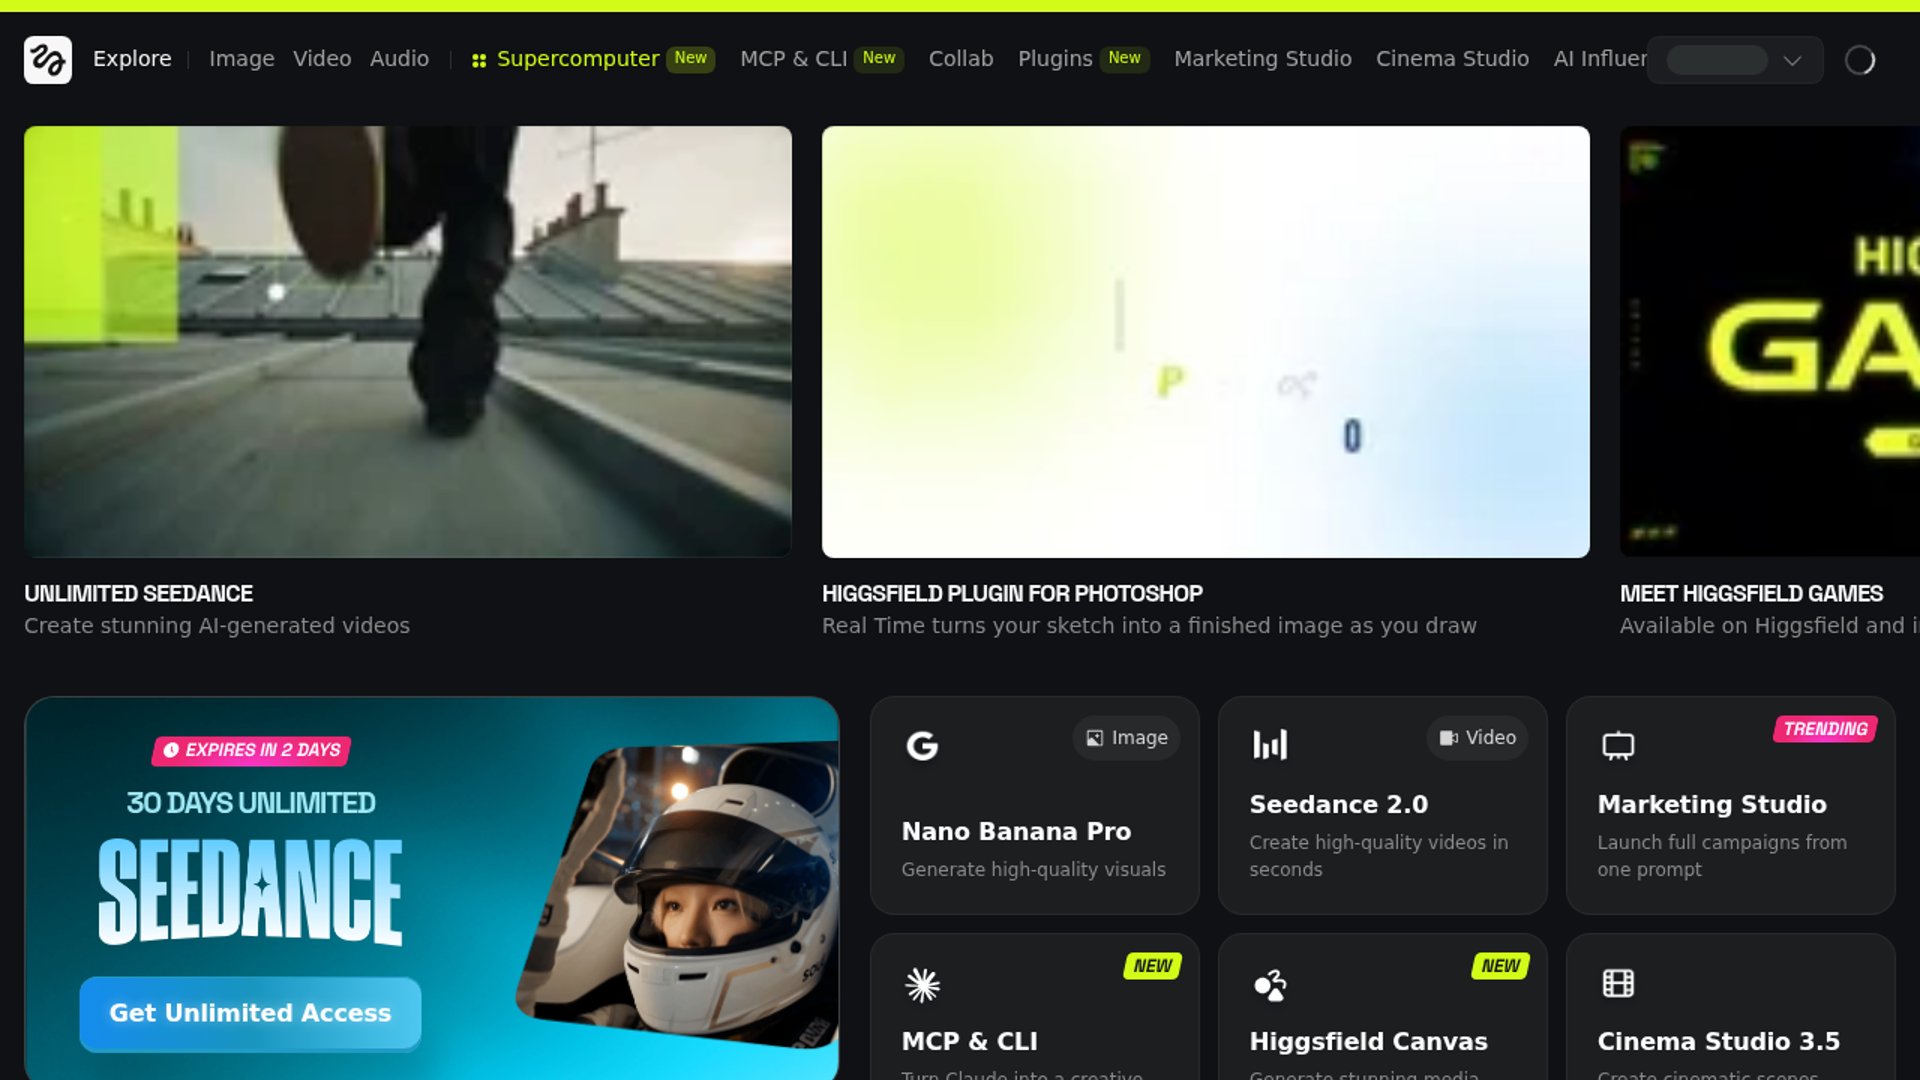Click 'Real Time turns your sketch' description
The width and height of the screenshot is (1920, 1080).
(x=1149, y=626)
